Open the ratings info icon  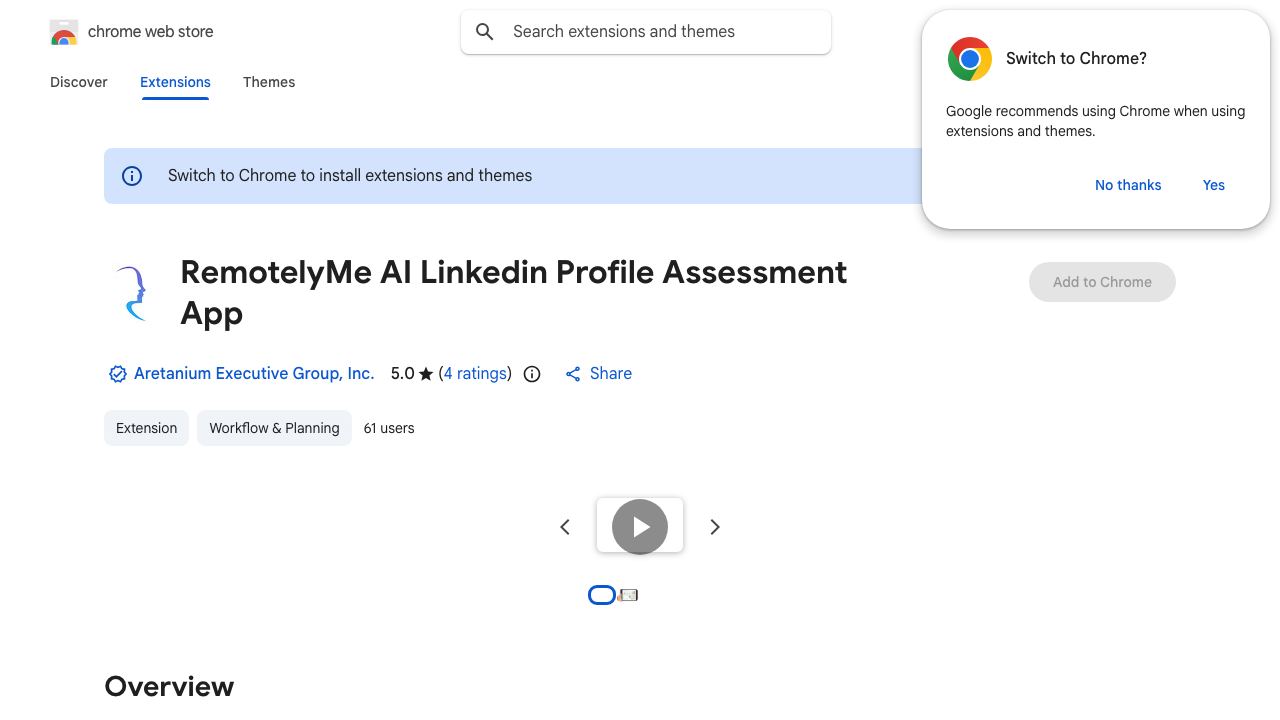(x=532, y=374)
